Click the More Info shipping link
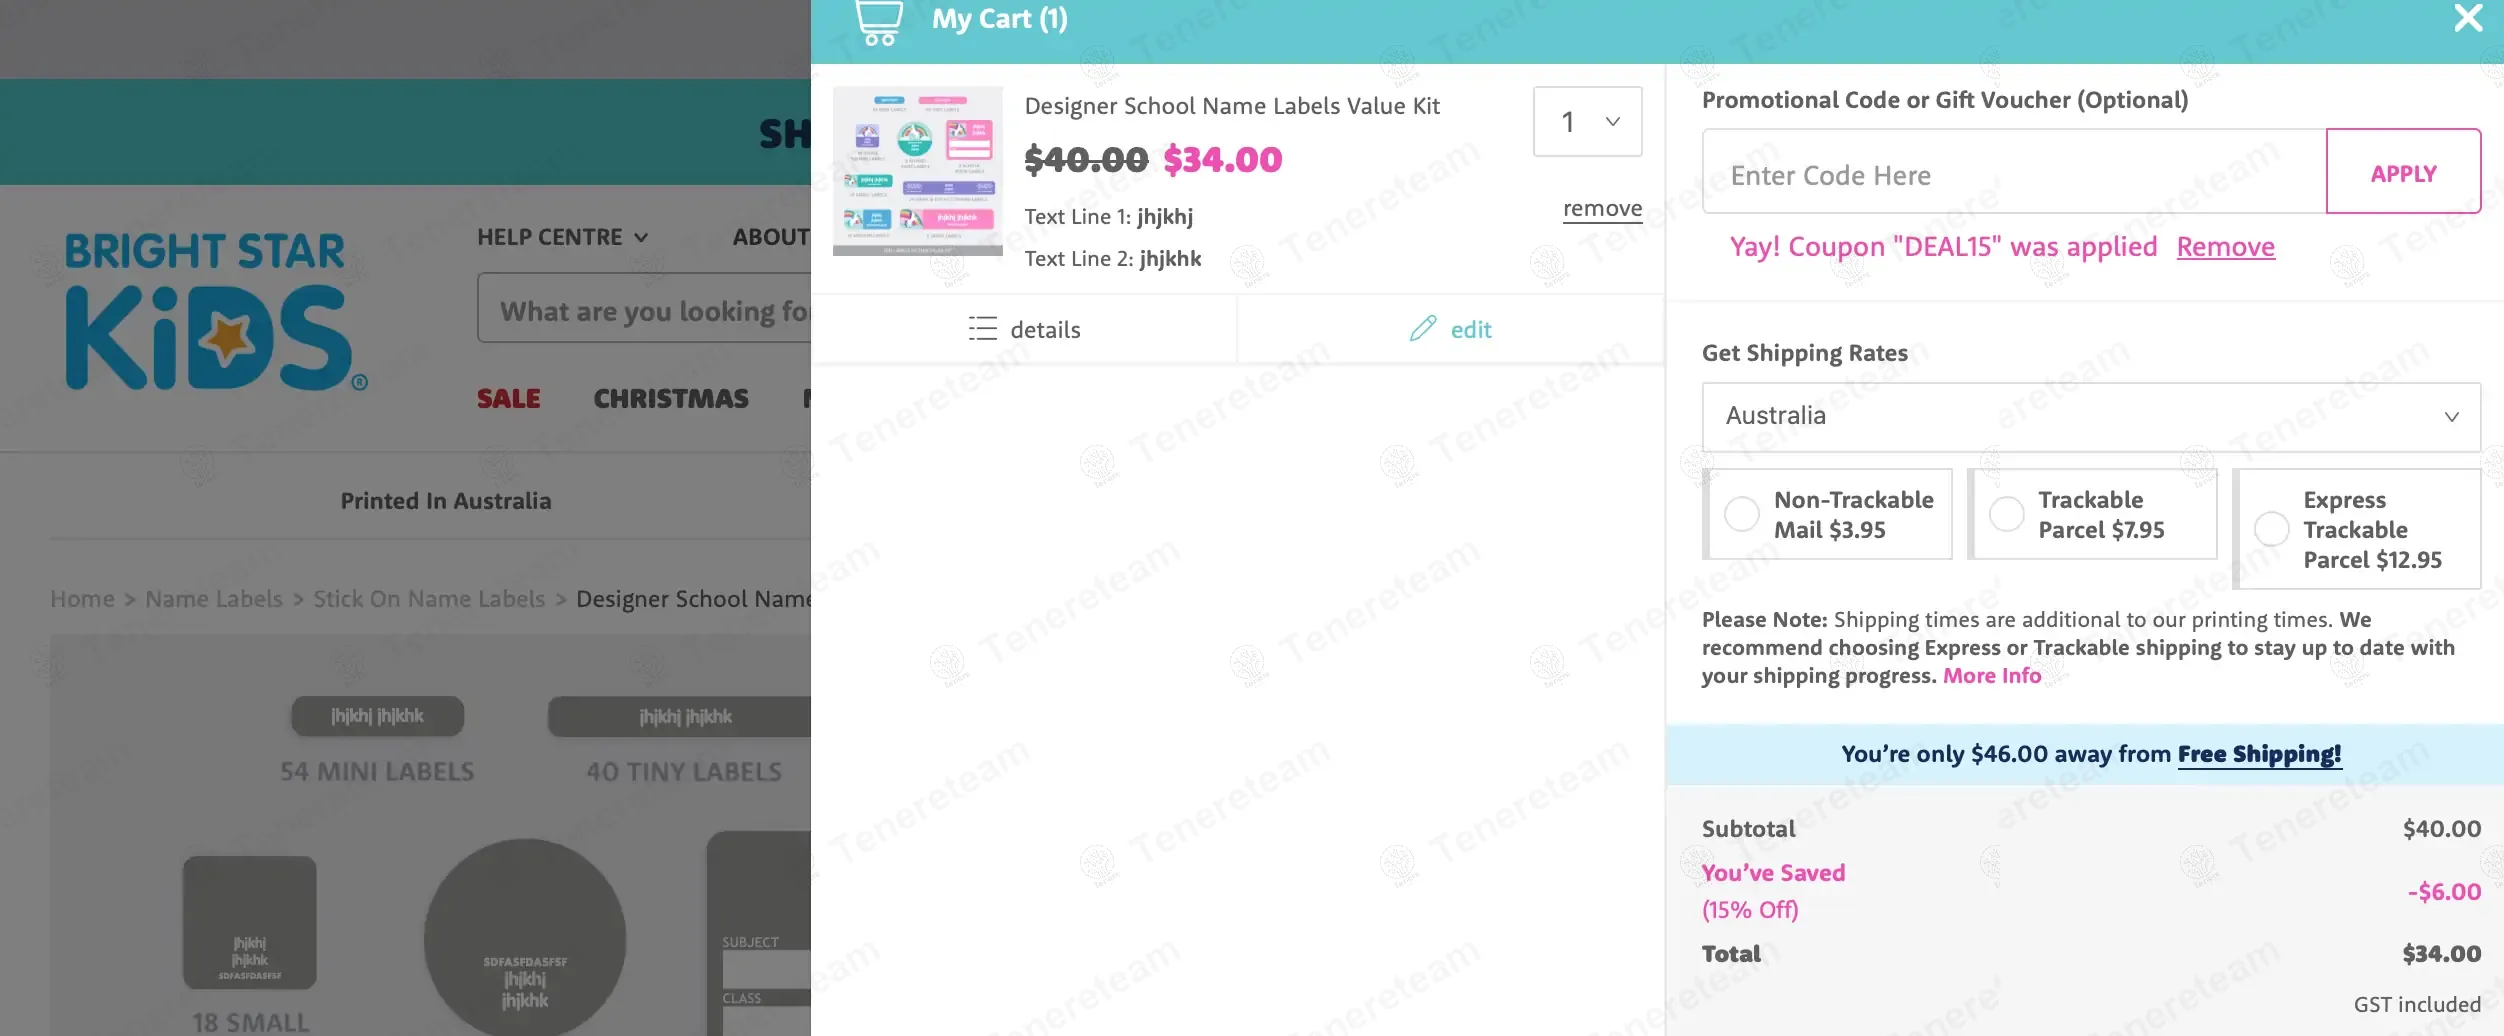Image resolution: width=2504 pixels, height=1036 pixels. [1991, 676]
